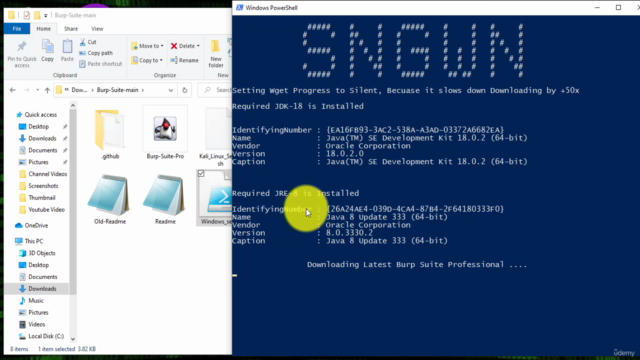Uncheck the selected file's checkbox

[201, 174]
